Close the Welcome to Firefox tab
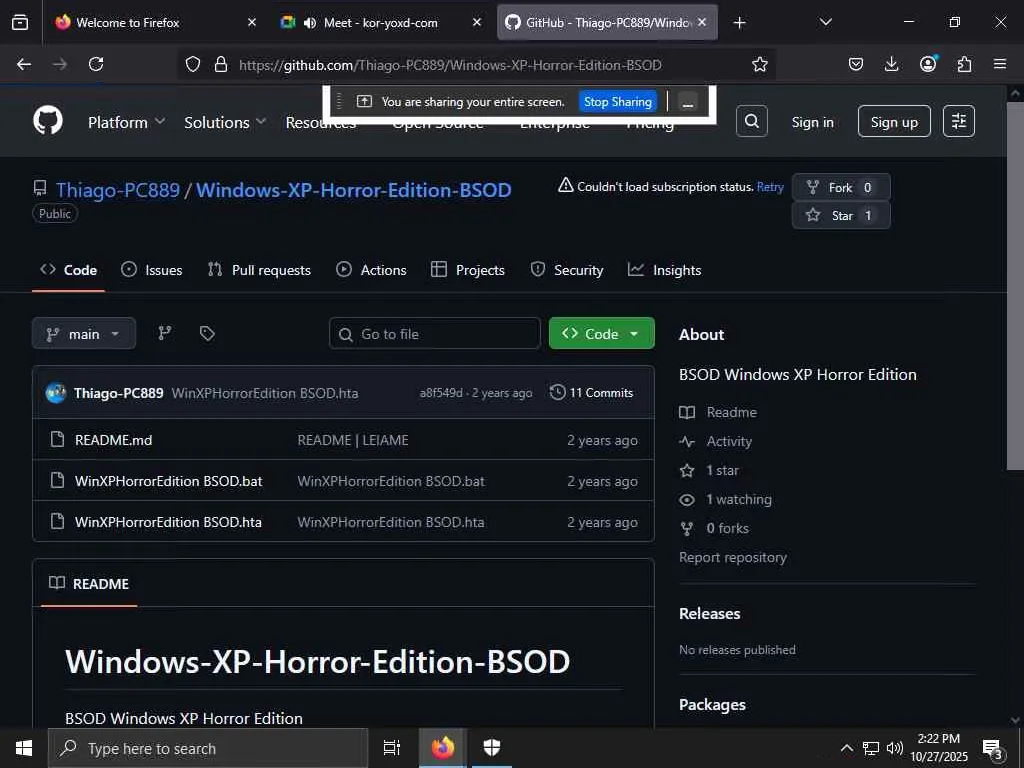The height and width of the screenshot is (768, 1024). 252,22
